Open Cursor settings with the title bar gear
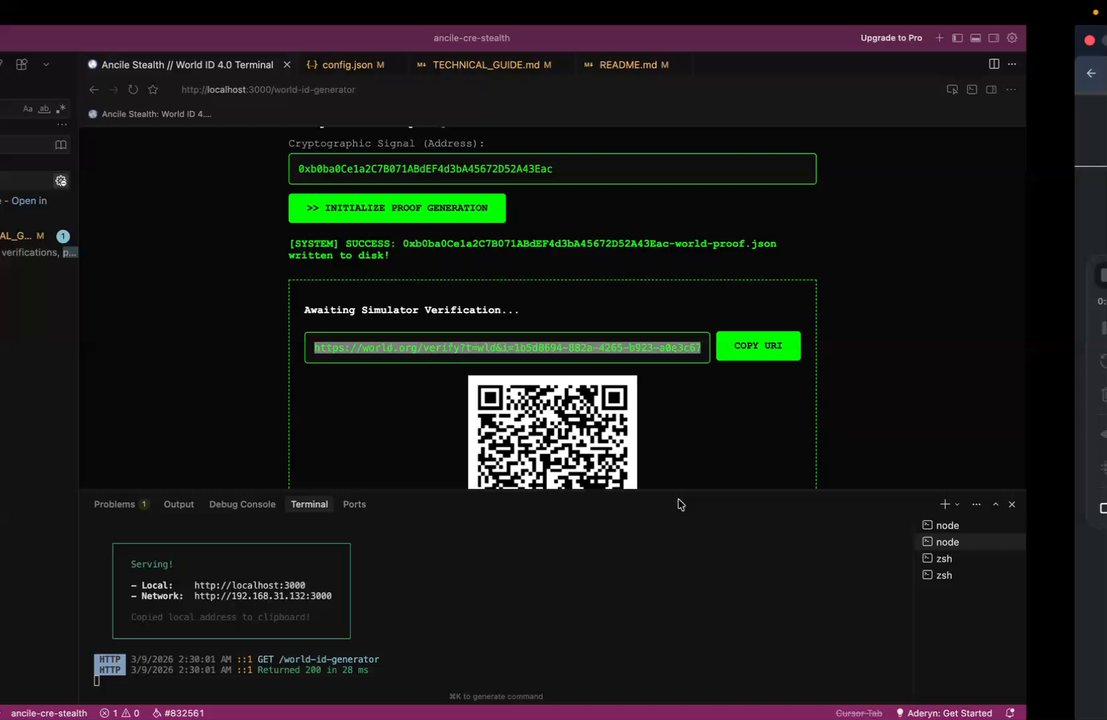The width and height of the screenshot is (1107, 720). point(1012,38)
